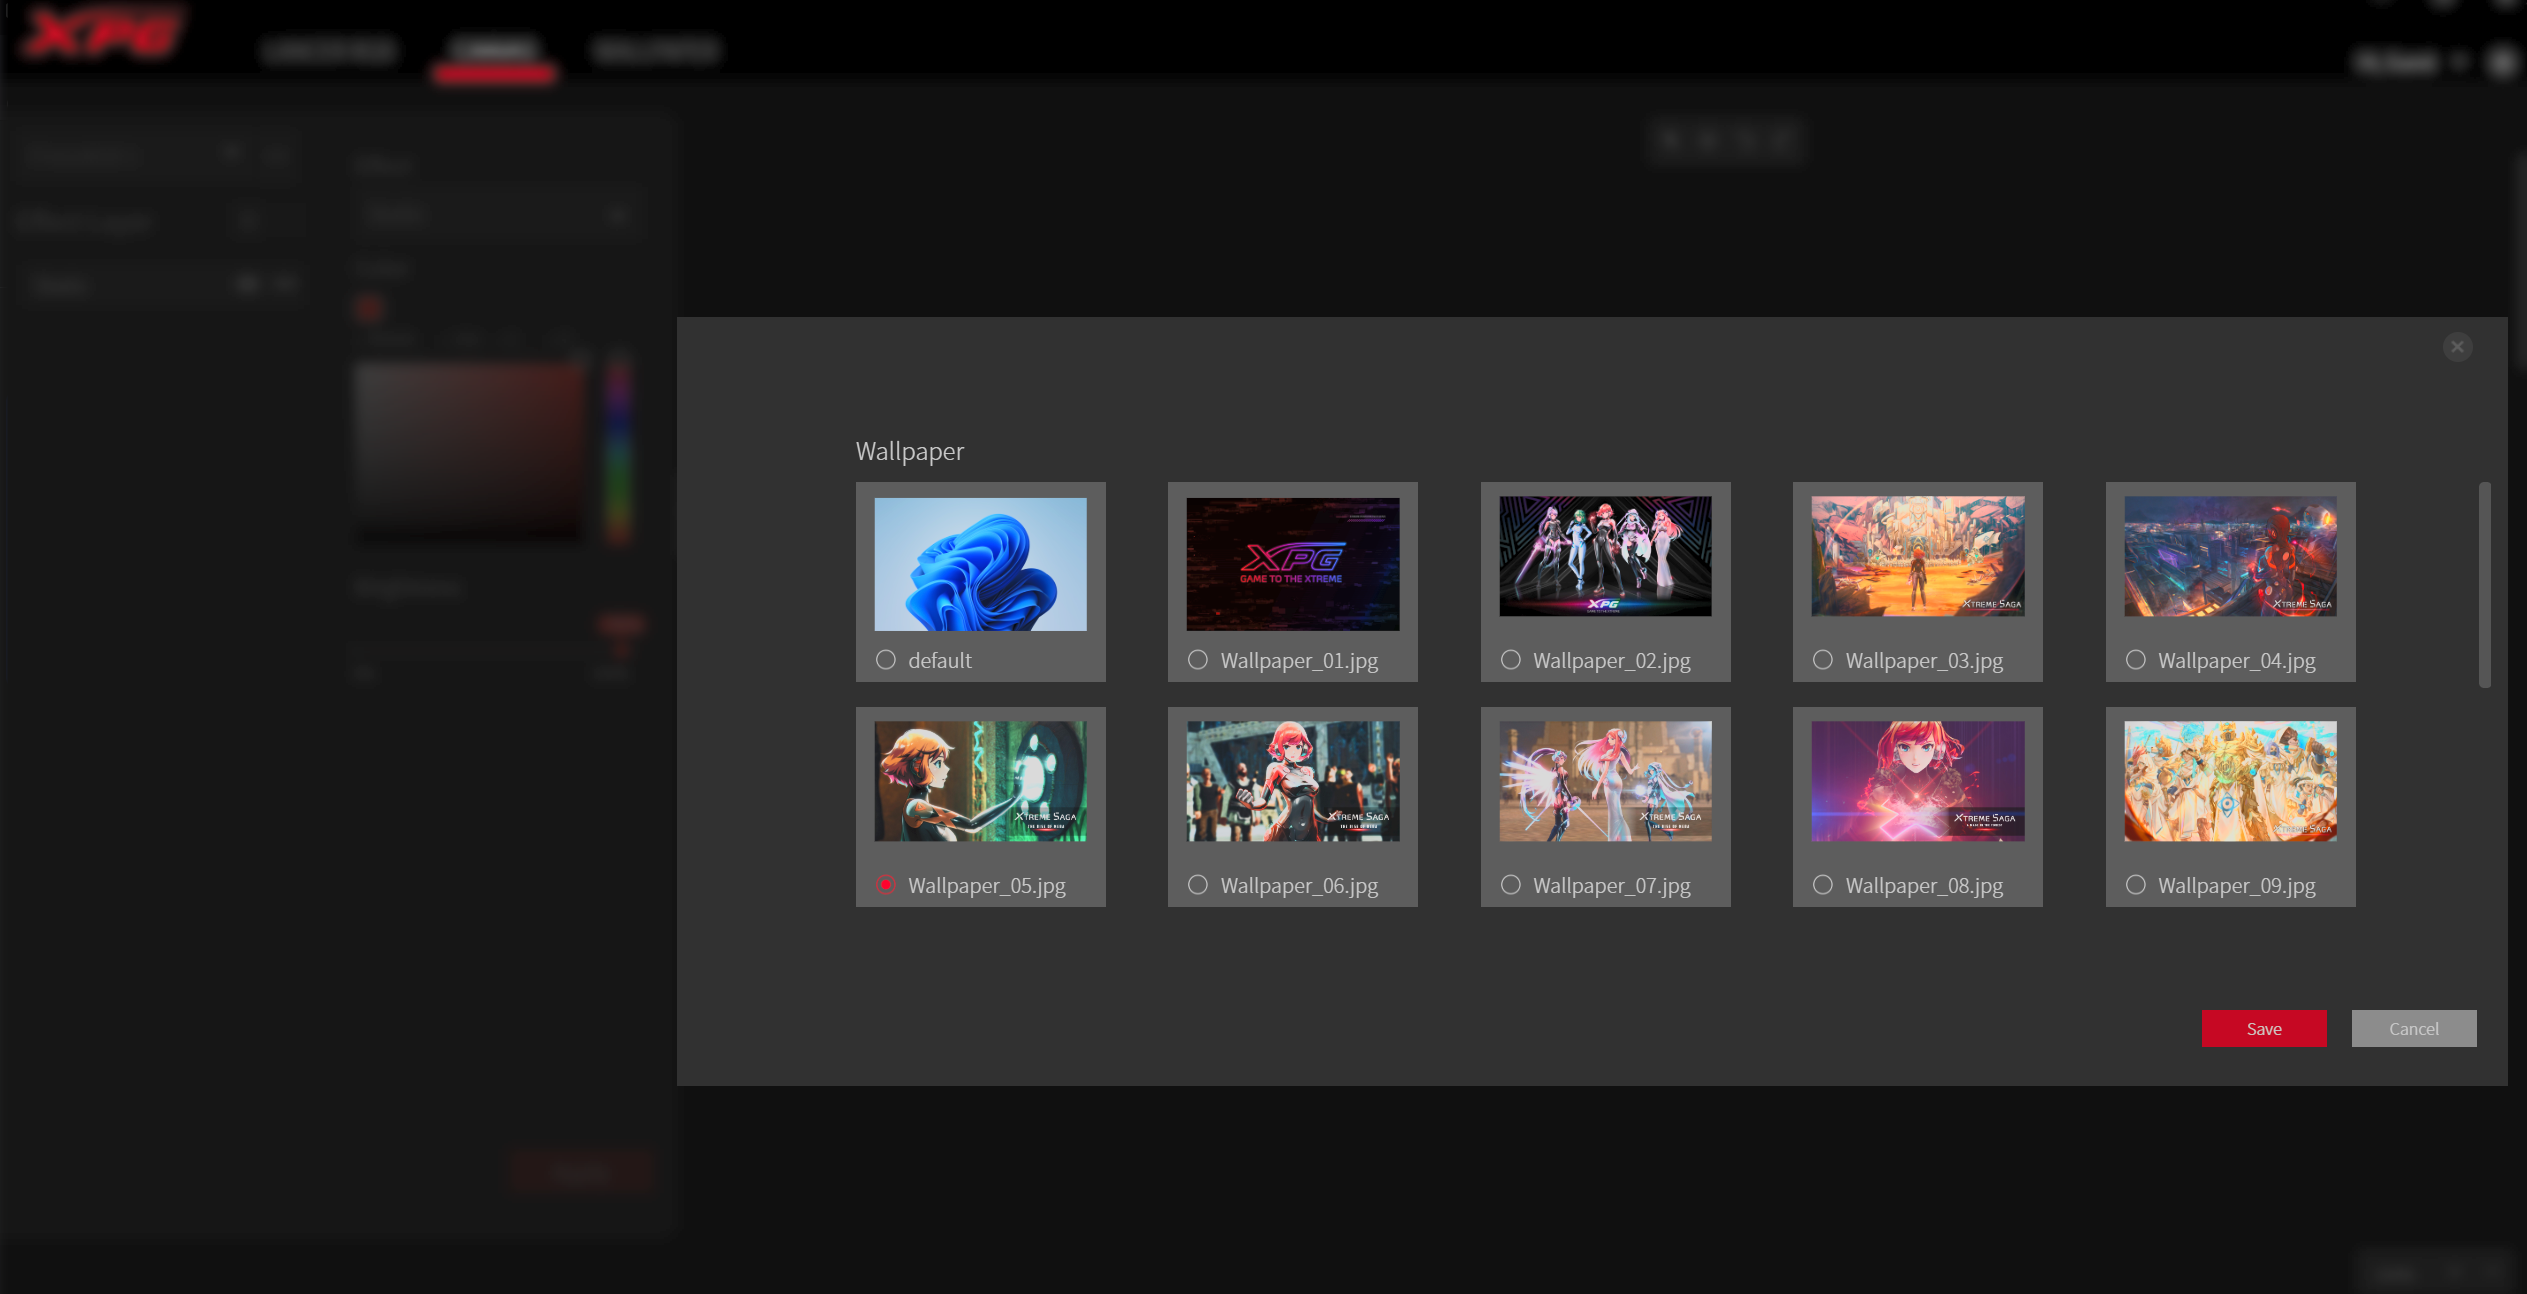Pick the Wallpaper_08.jpg radio option
The height and width of the screenshot is (1294, 2527).
(x=1822, y=885)
